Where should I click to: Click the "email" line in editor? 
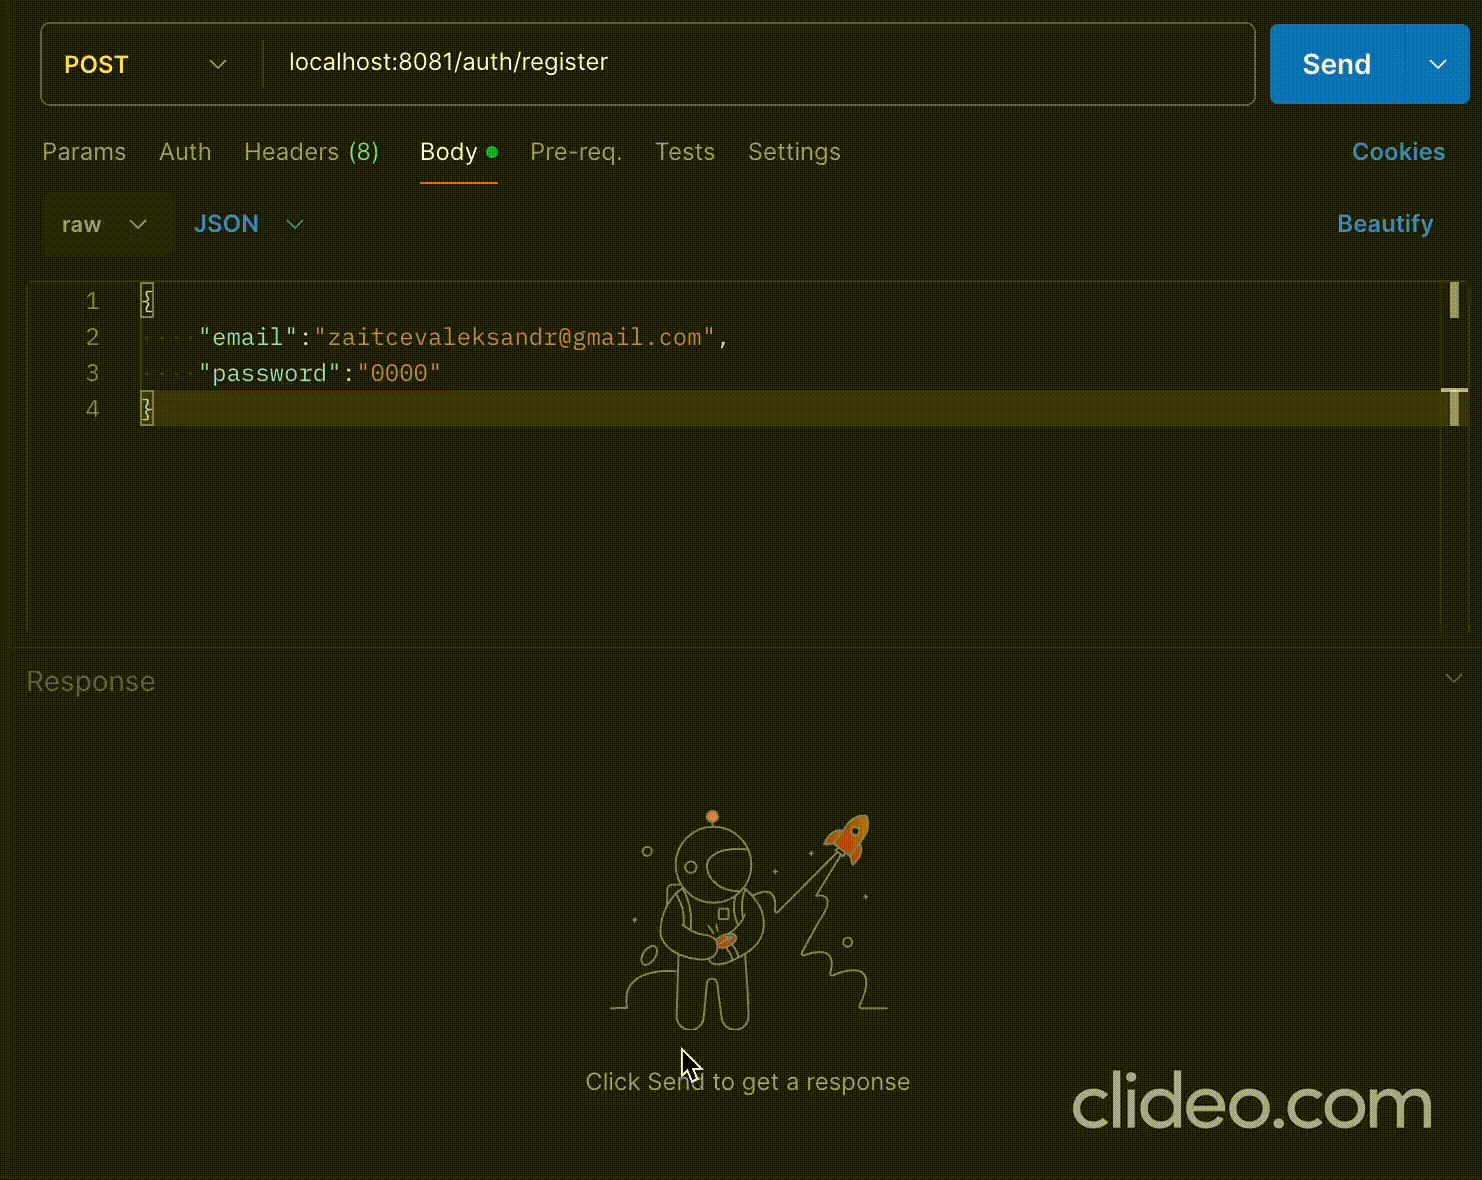coord(464,337)
